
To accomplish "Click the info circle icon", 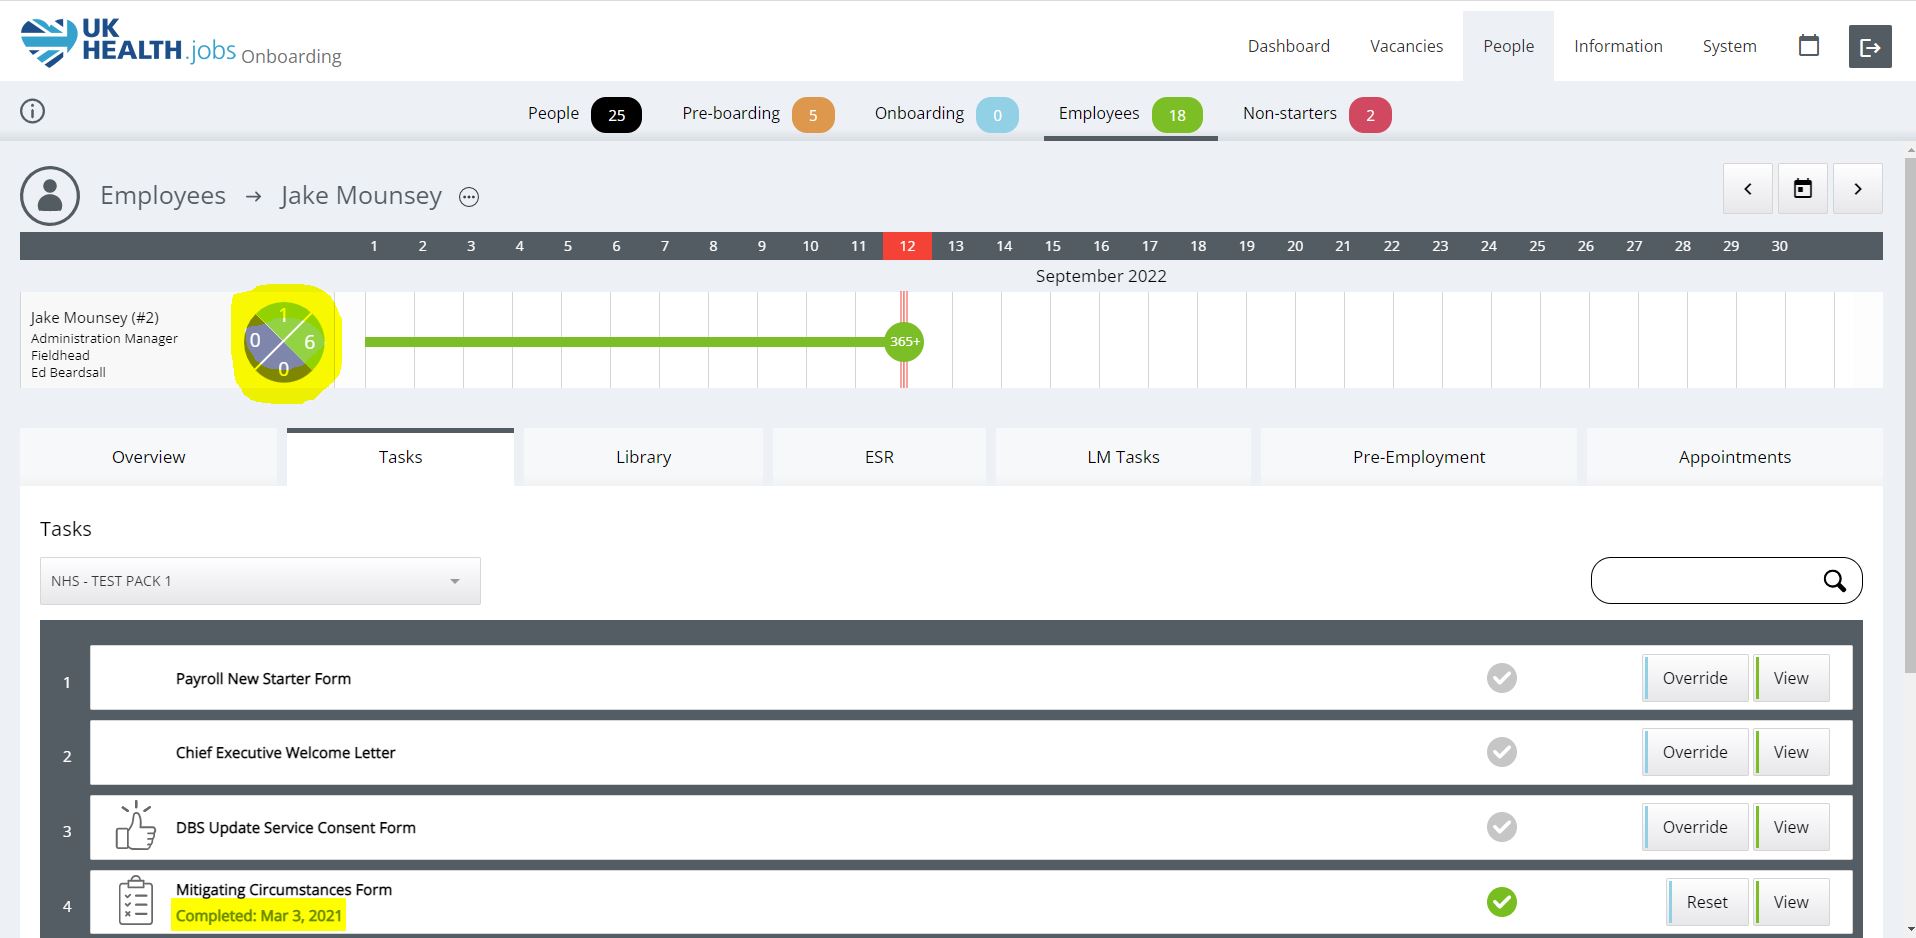I will click(33, 111).
